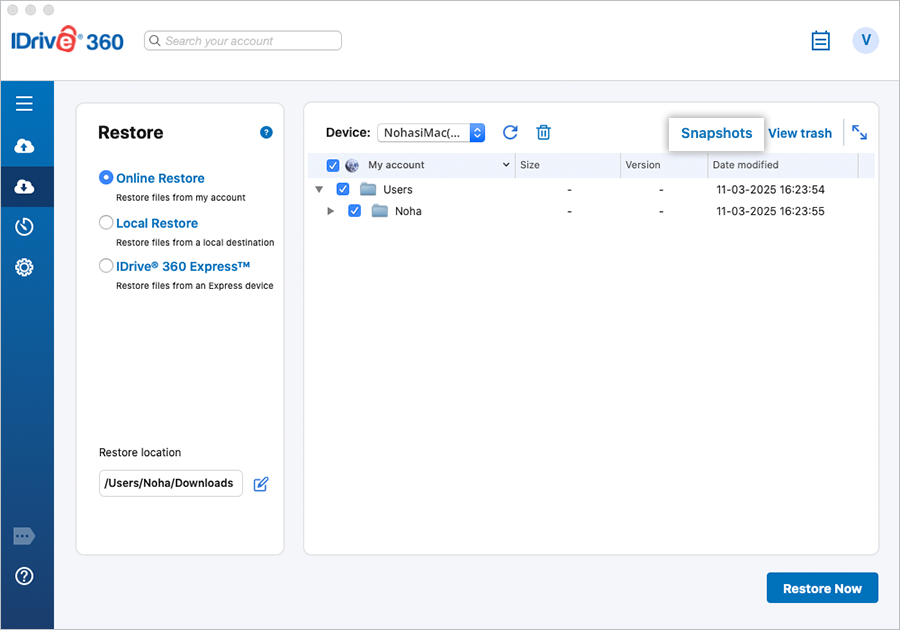Open the help question mark in sidebar
This screenshot has width=900, height=630.
coord(24,576)
